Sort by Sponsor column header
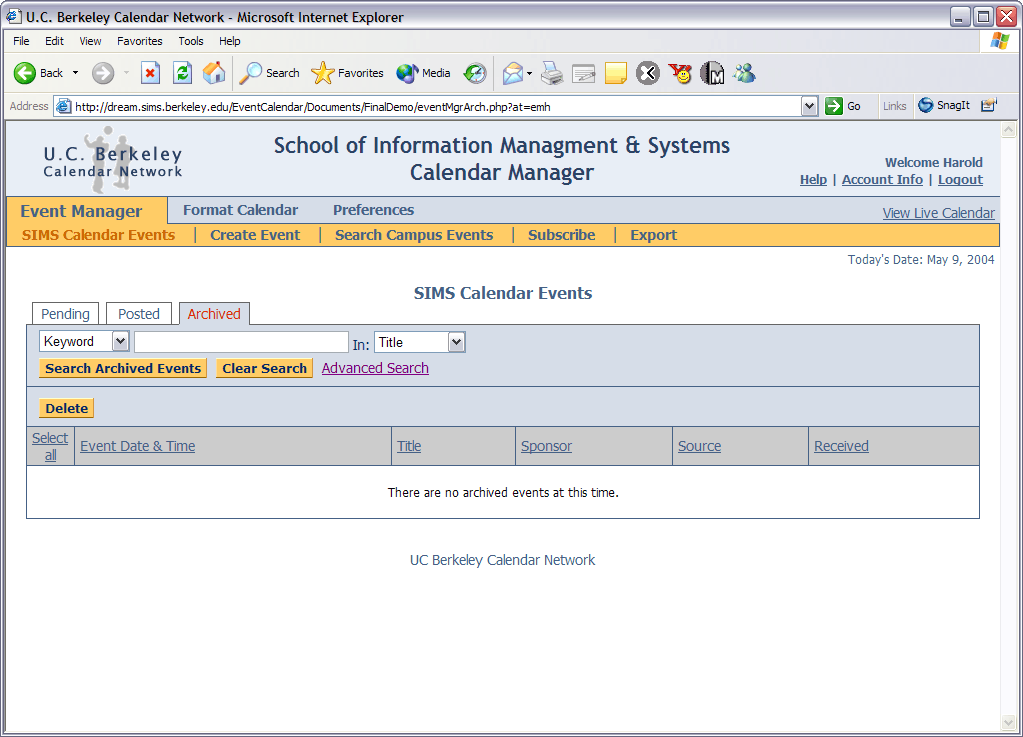Image resolution: width=1023 pixels, height=737 pixels. tap(546, 446)
